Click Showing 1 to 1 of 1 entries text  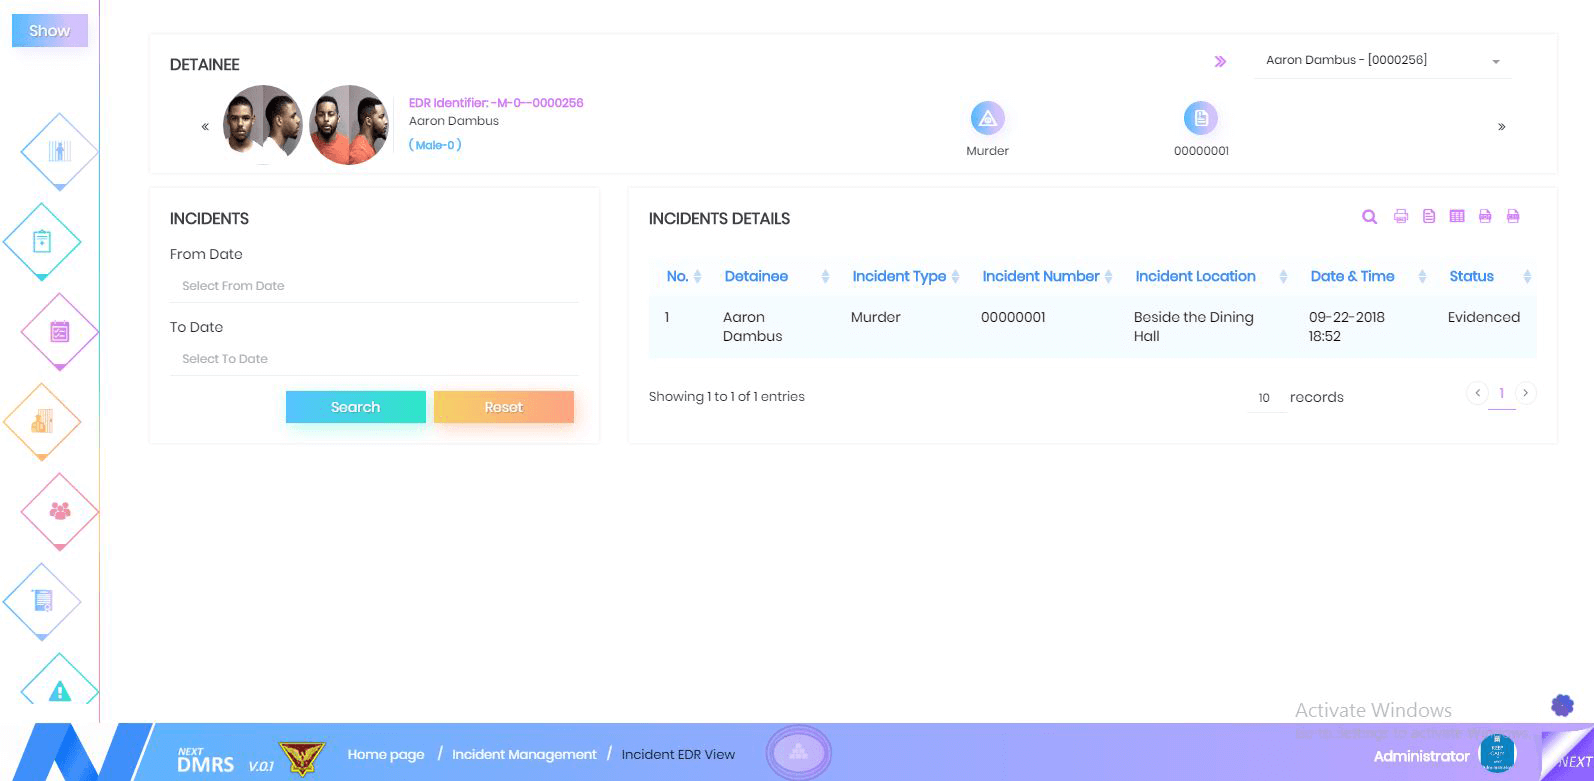click(x=726, y=397)
